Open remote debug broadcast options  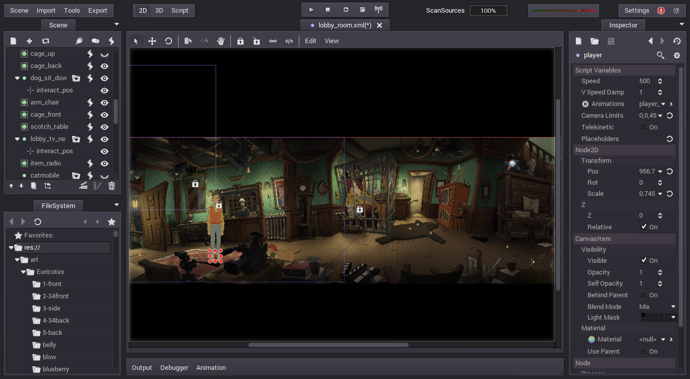(x=378, y=10)
